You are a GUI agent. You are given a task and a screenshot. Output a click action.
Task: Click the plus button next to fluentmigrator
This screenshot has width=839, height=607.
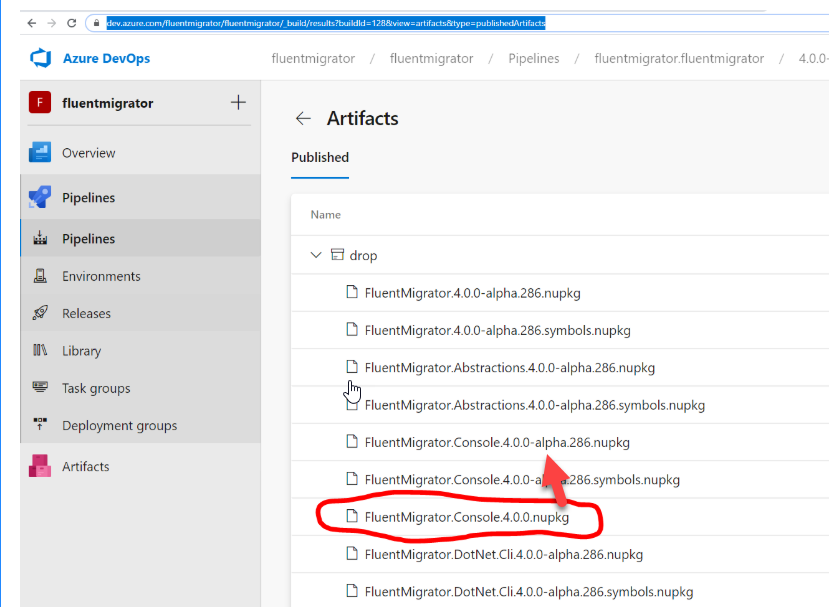click(238, 102)
